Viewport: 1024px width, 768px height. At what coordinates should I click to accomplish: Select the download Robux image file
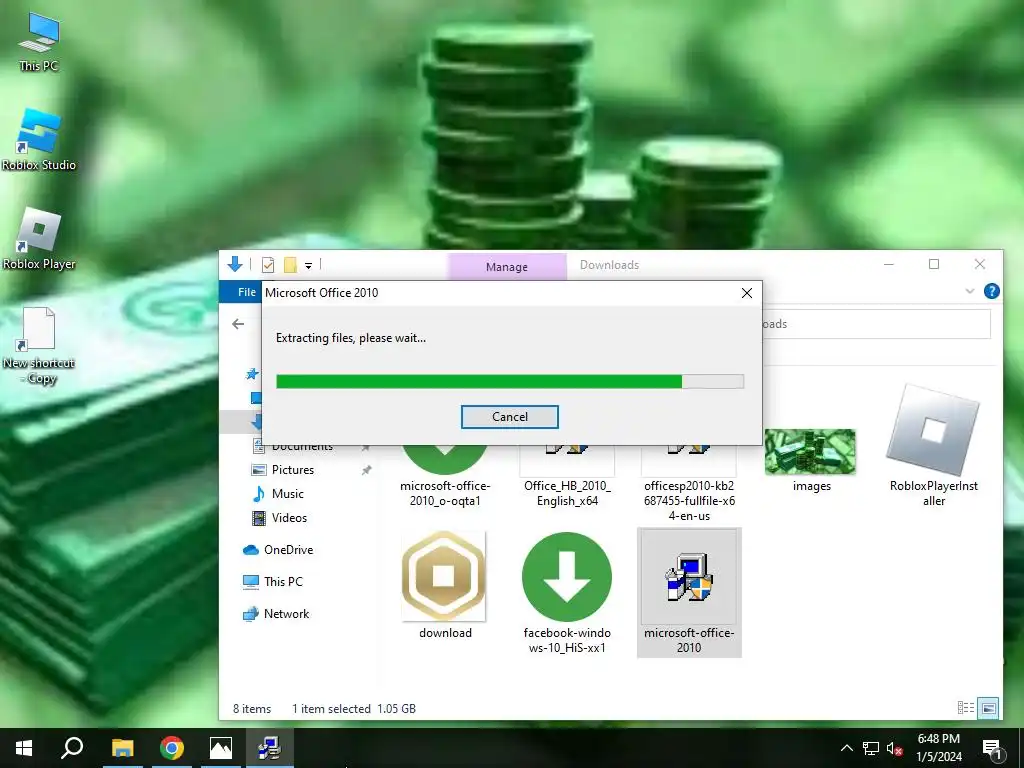(444, 585)
